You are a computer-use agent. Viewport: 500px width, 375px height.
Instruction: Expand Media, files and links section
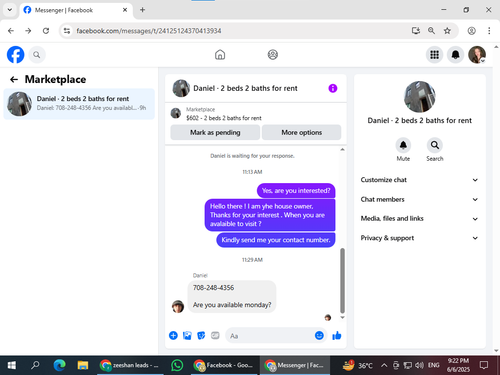pos(419,219)
